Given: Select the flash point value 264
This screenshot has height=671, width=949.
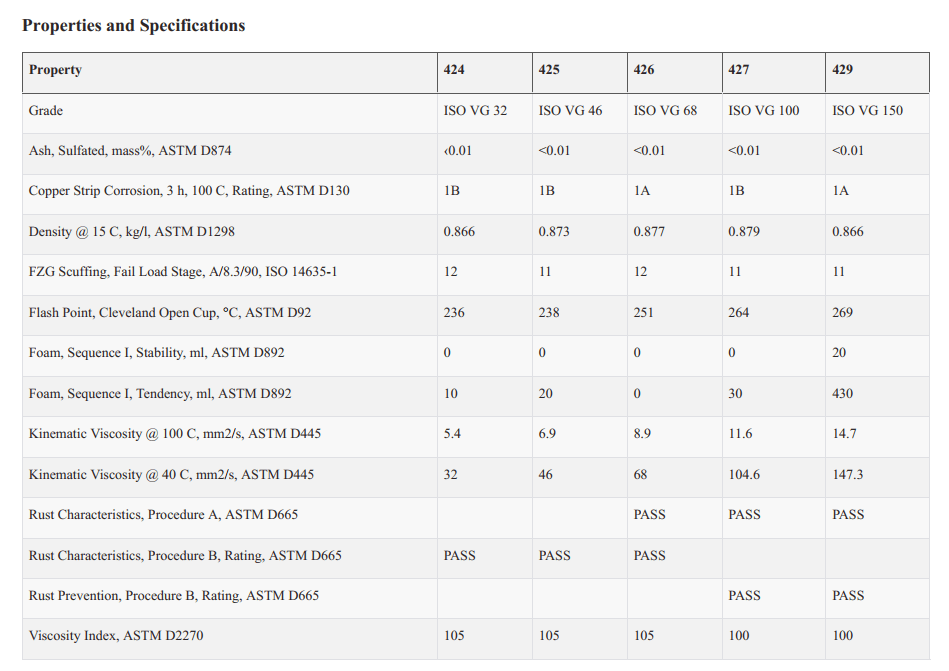Looking at the screenshot, I should (x=738, y=313).
